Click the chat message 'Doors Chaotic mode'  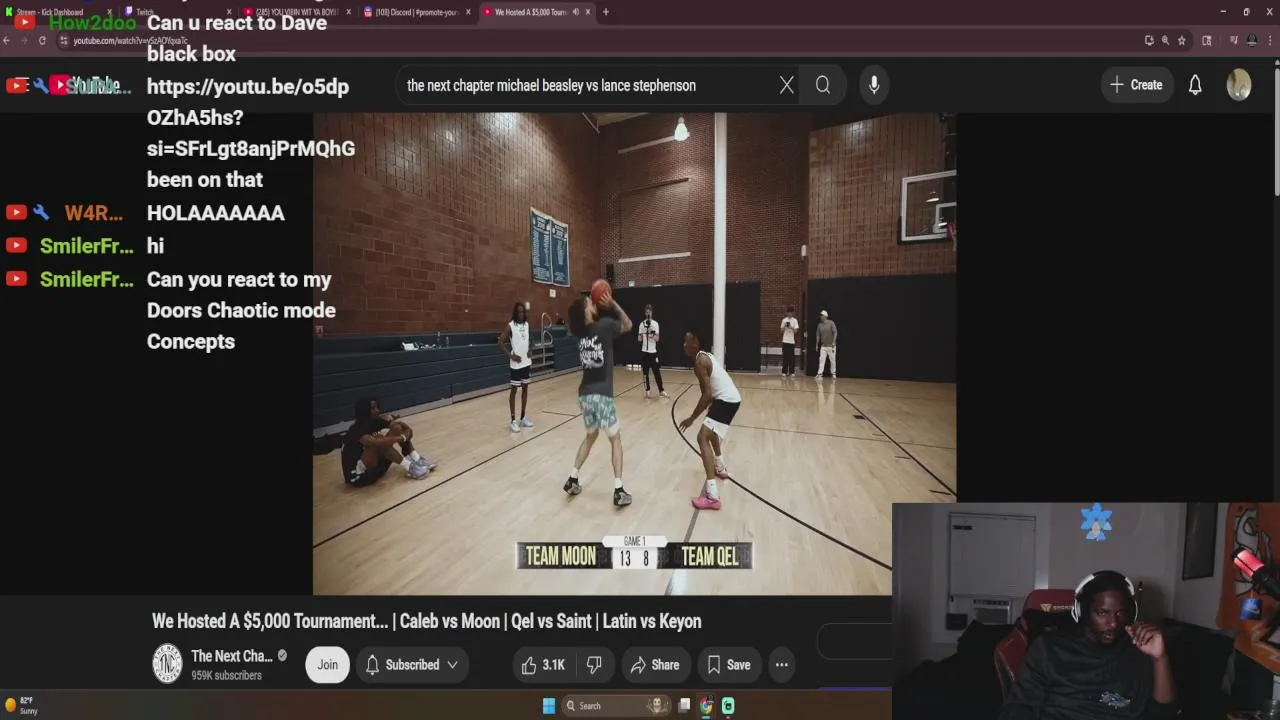241,310
